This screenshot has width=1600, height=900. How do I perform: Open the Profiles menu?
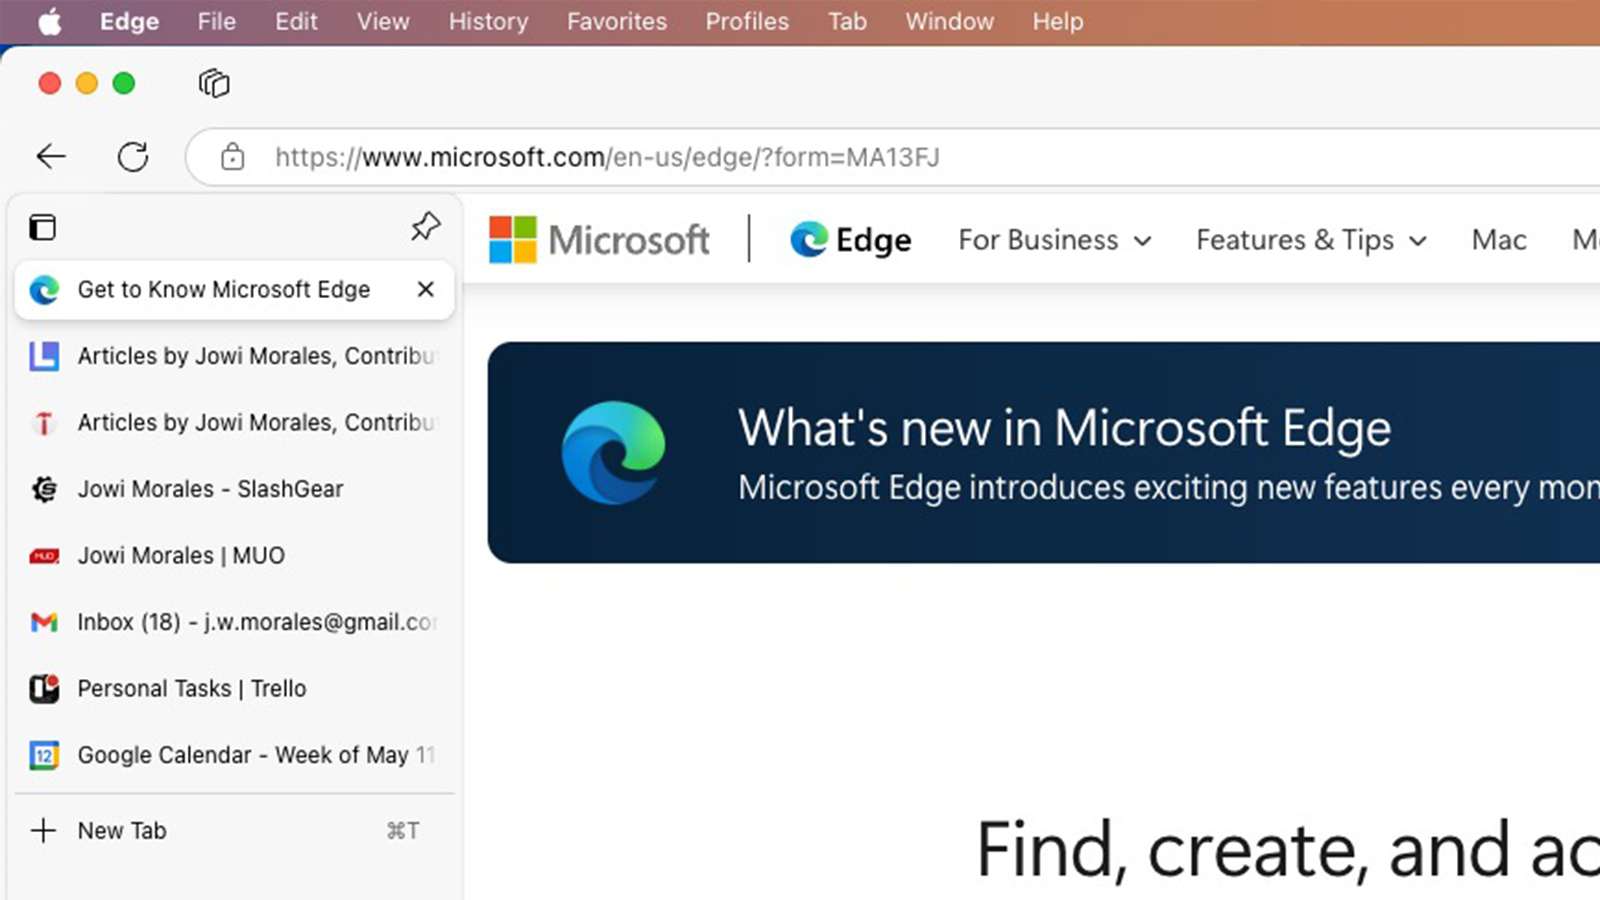pos(747,22)
